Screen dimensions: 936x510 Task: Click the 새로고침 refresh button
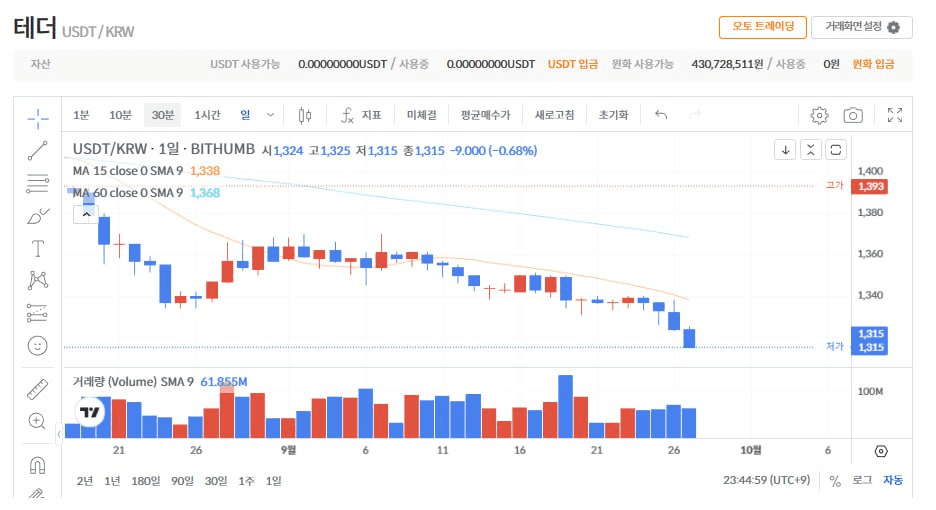pos(555,115)
